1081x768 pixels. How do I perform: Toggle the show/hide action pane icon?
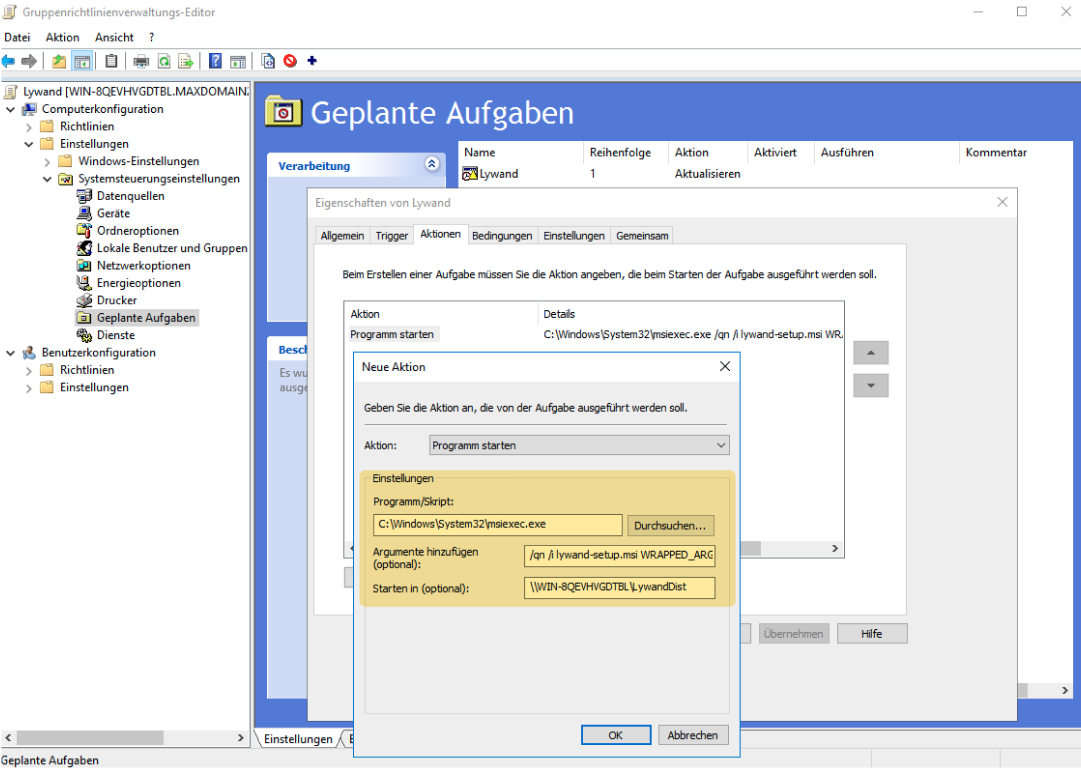[x=238, y=61]
